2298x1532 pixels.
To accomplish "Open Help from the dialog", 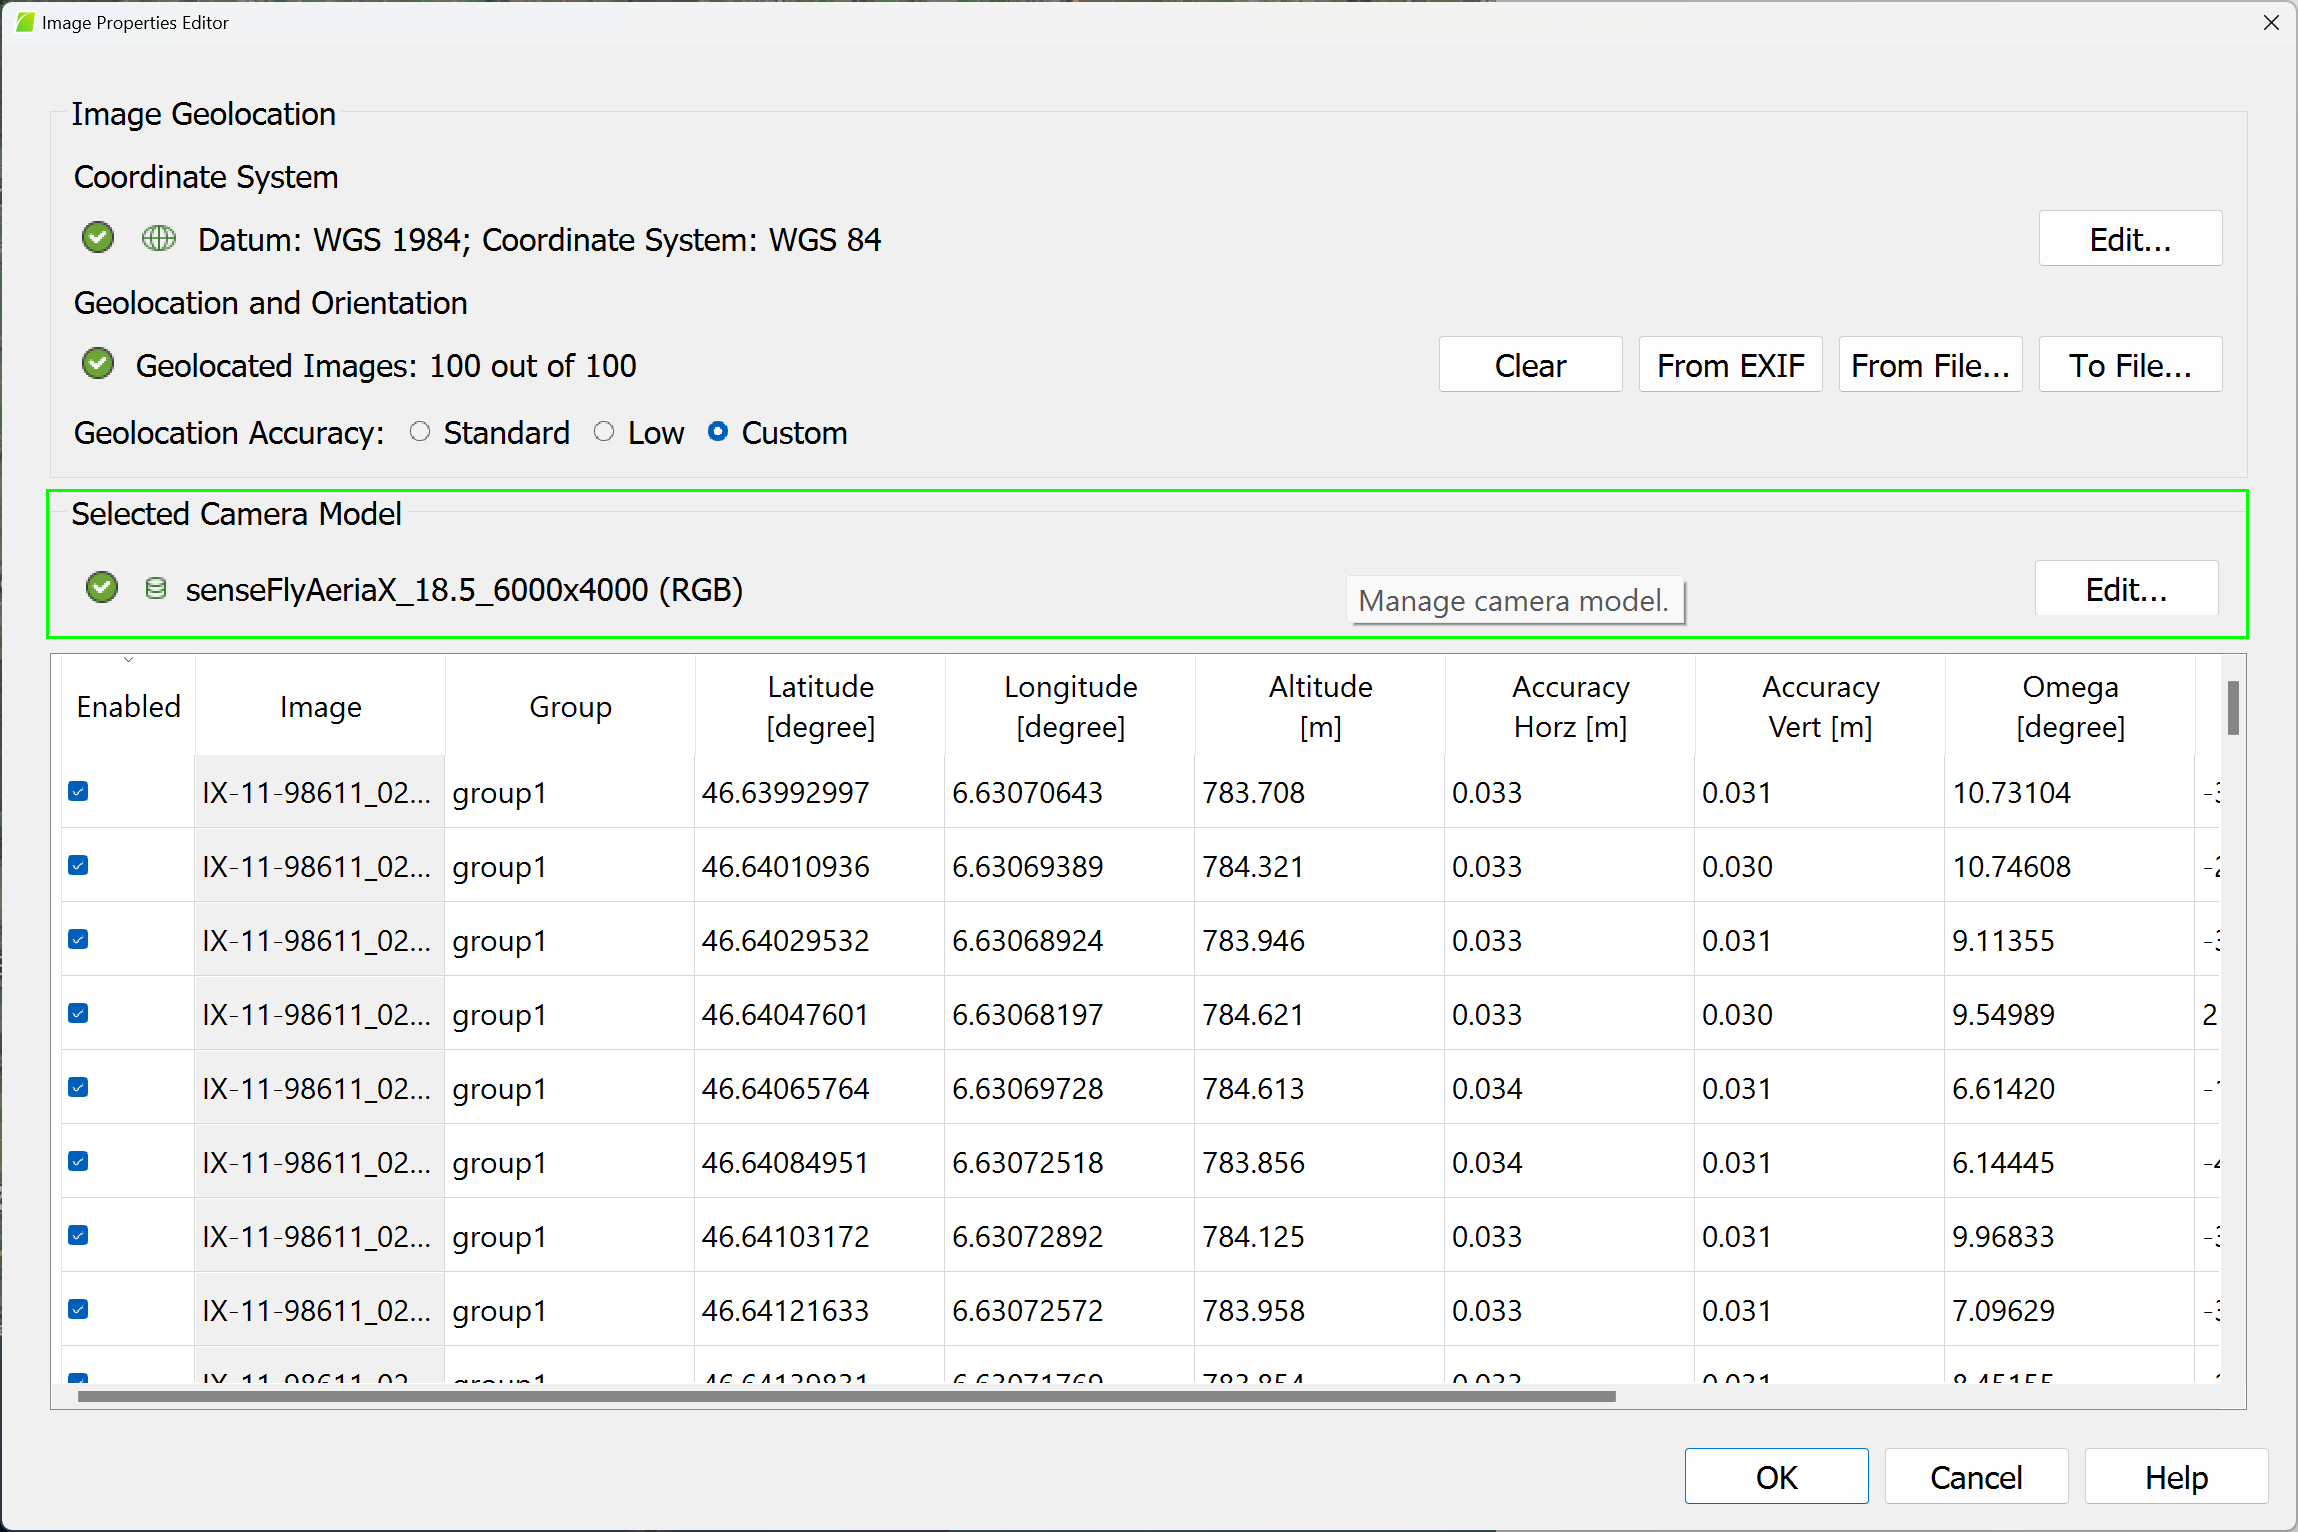I will 2175,1476.
